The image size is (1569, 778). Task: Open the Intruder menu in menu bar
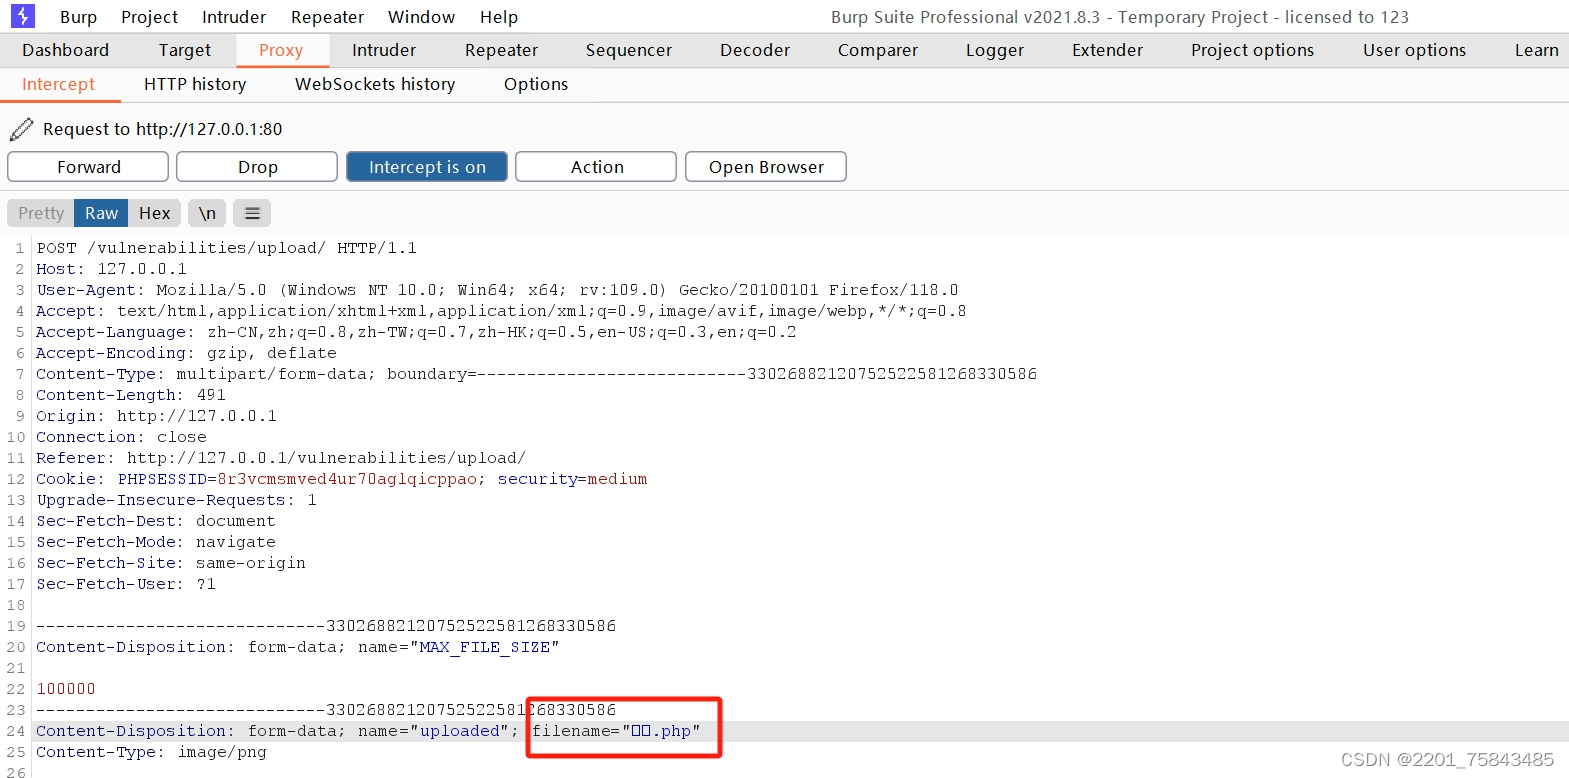click(x=234, y=17)
